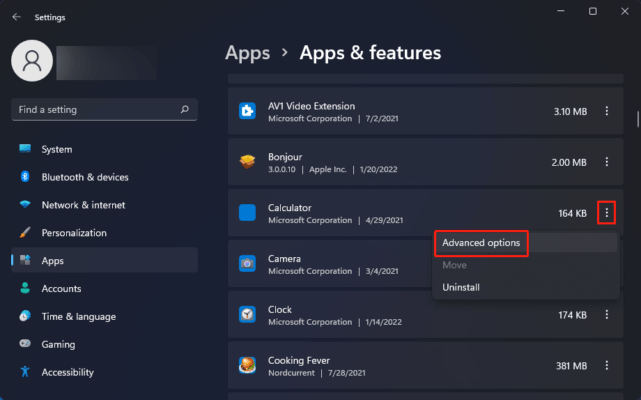Click the Accessibility figure icon
The image size is (641, 400).
[x=25, y=371]
